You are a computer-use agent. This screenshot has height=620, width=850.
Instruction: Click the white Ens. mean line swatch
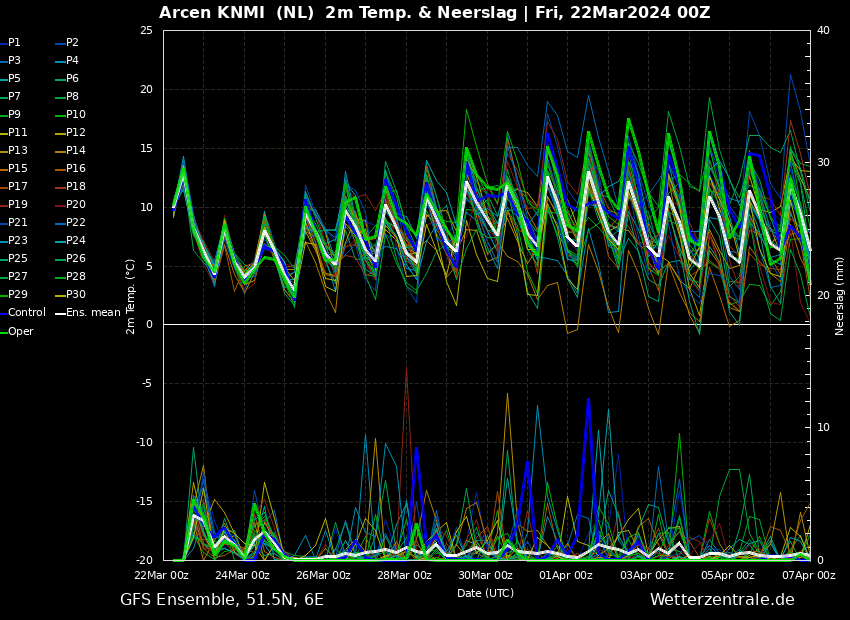(59, 314)
